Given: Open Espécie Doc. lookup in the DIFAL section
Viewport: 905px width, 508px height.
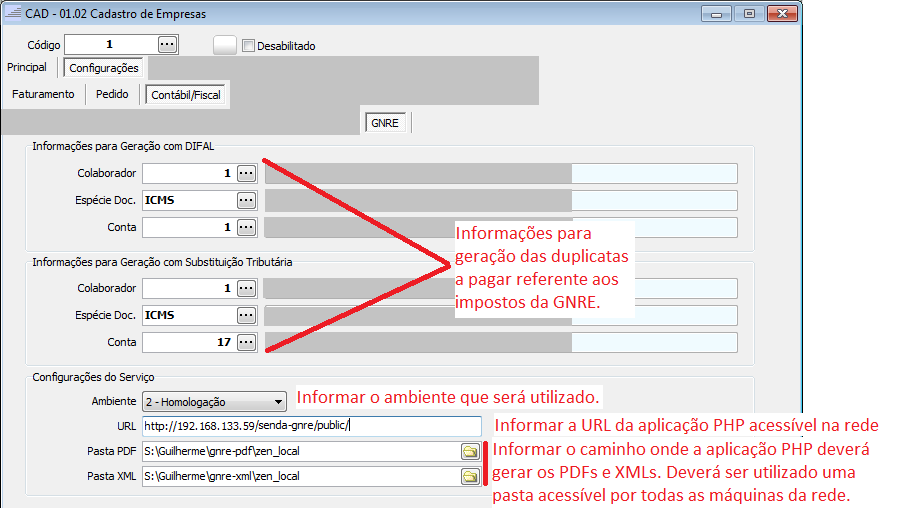Looking at the screenshot, I should coord(246,200).
